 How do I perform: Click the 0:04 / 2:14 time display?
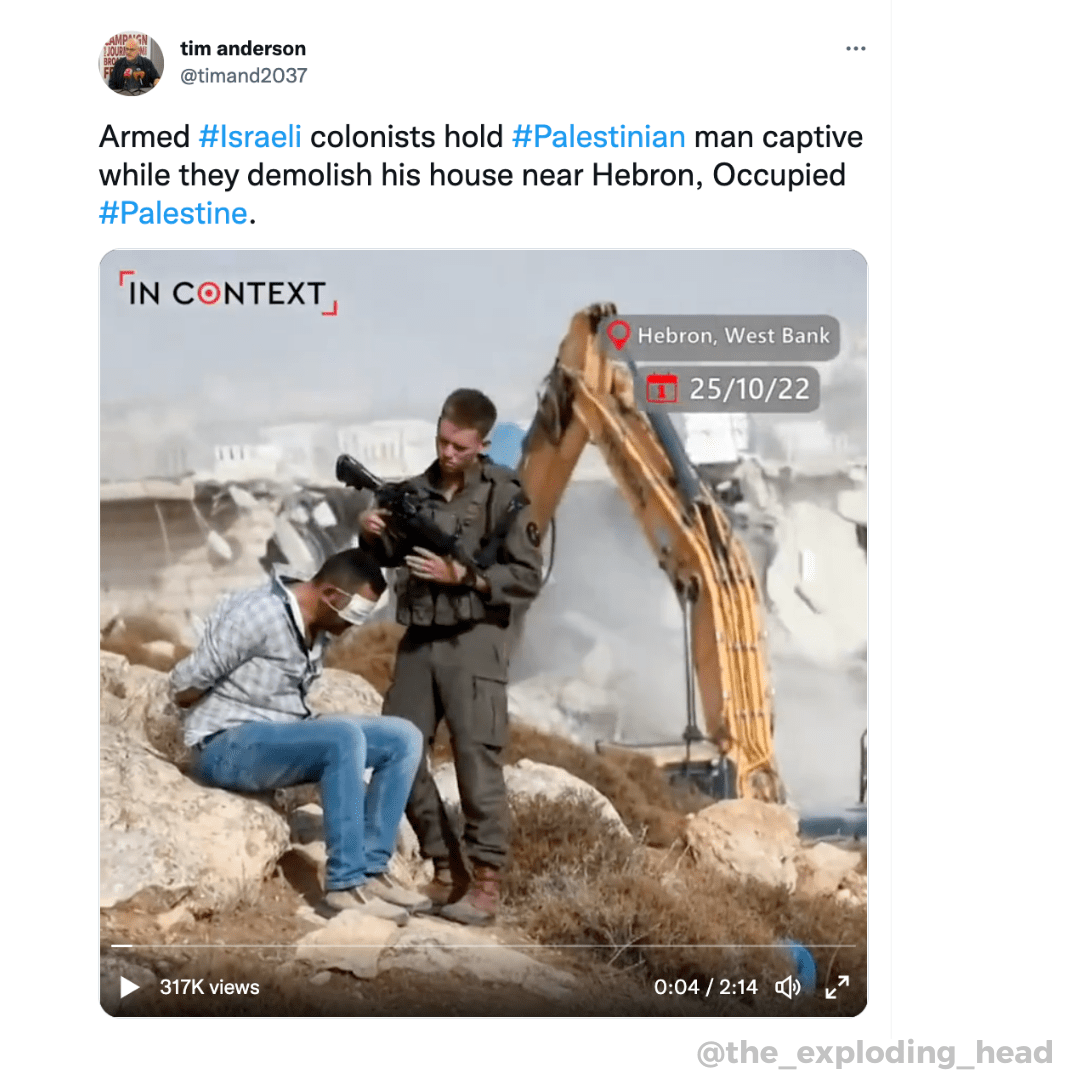[x=705, y=987]
